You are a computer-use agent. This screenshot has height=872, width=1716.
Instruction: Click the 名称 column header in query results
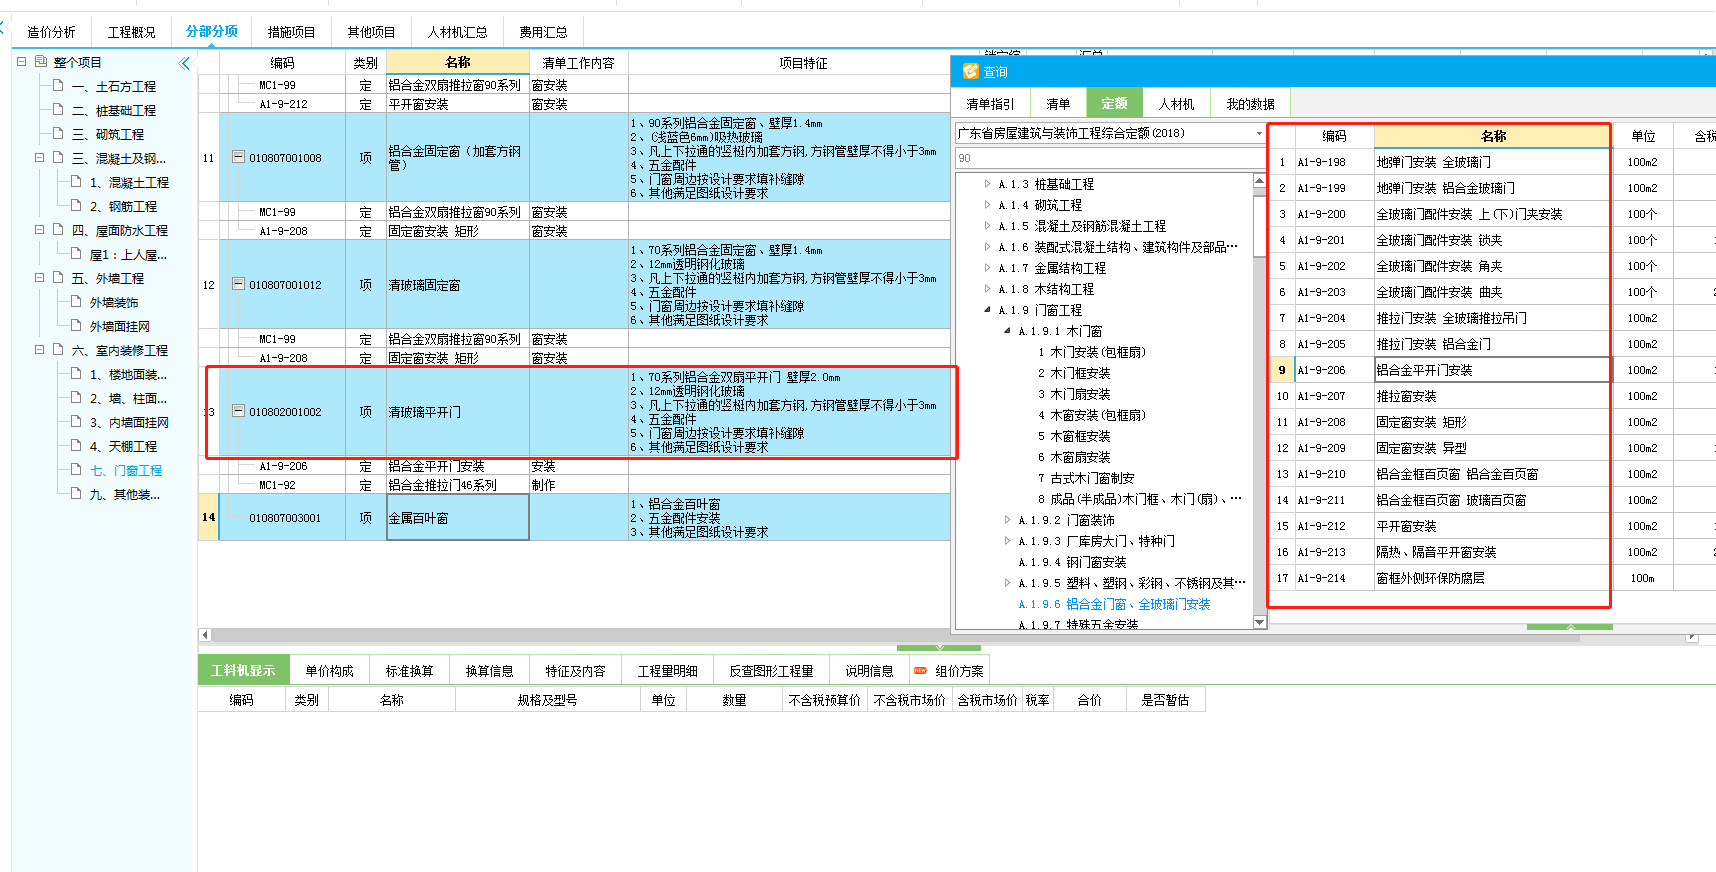coord(1493,136)
